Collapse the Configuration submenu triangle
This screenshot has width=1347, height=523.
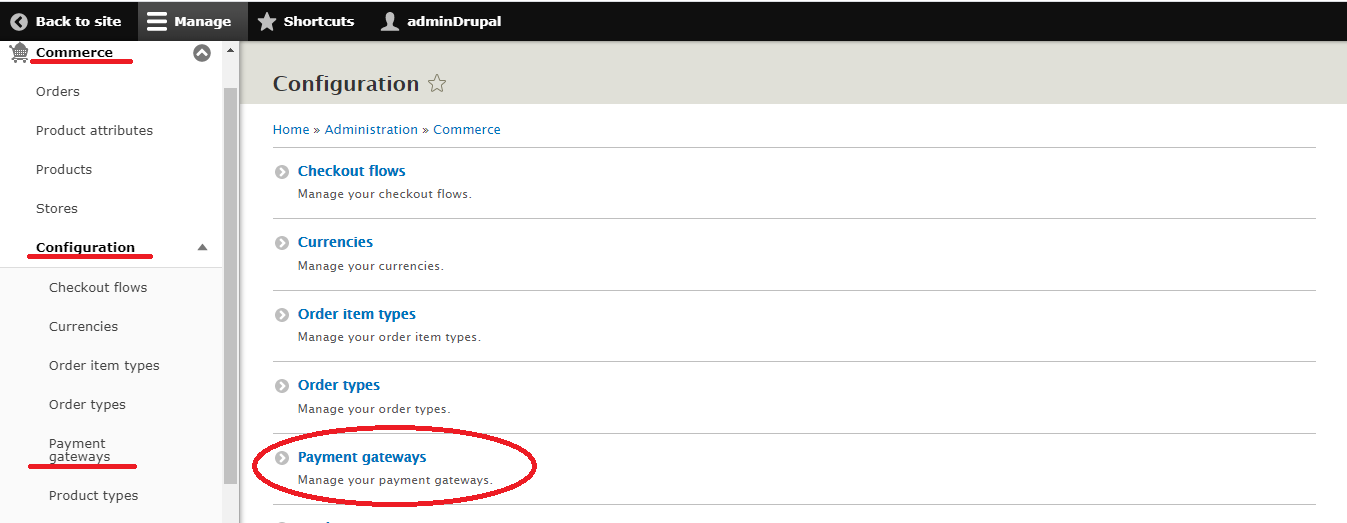click(203, 247)
